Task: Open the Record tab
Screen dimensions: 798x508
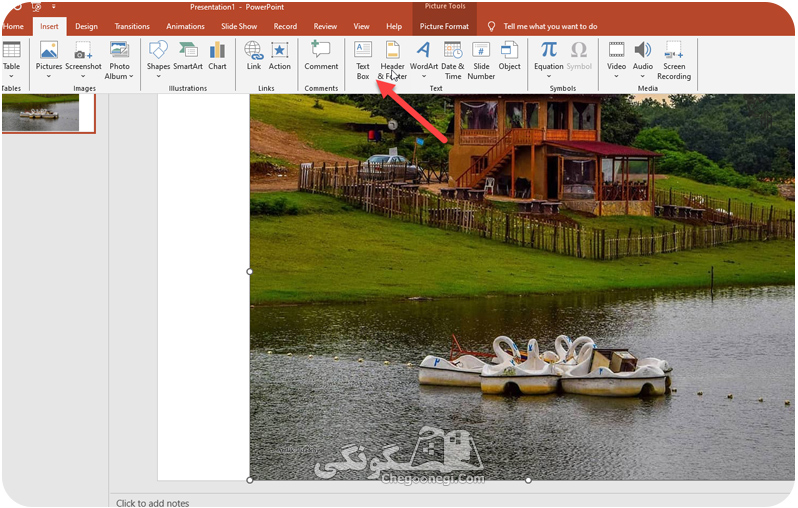Action: pos(285,26)
